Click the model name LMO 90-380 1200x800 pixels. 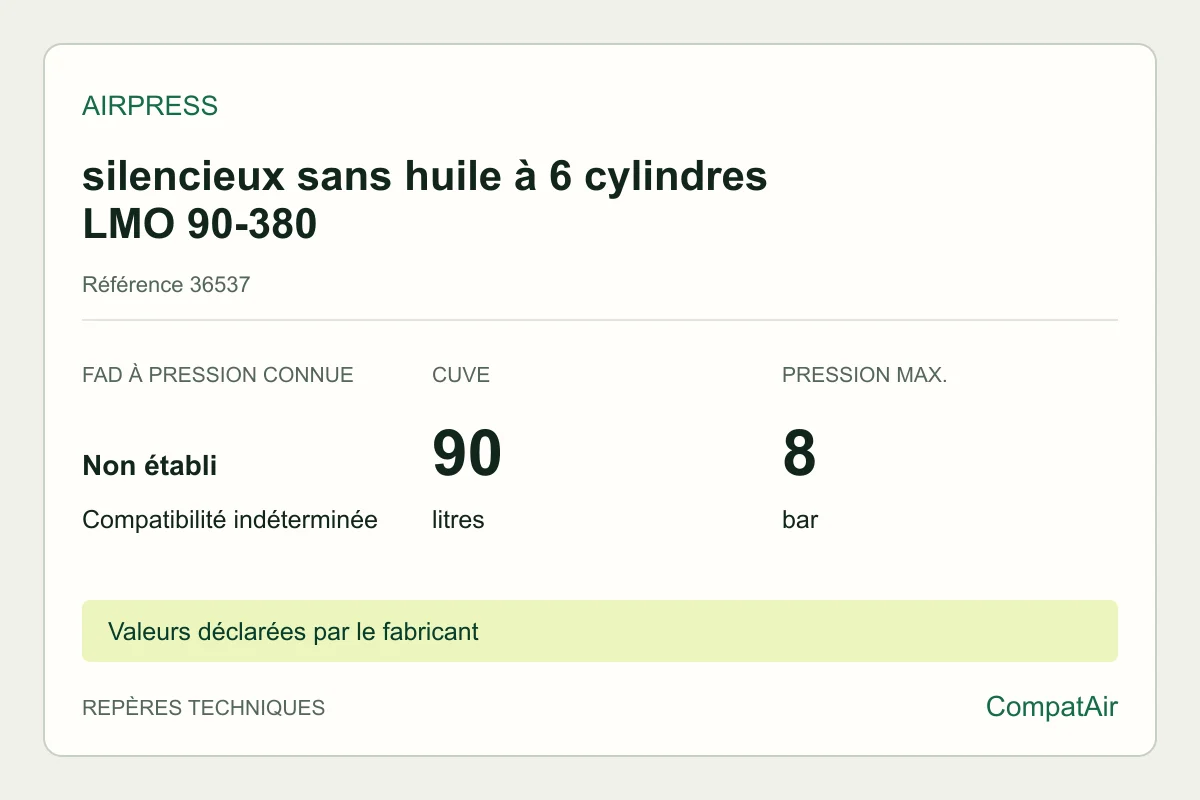(200, 225)
